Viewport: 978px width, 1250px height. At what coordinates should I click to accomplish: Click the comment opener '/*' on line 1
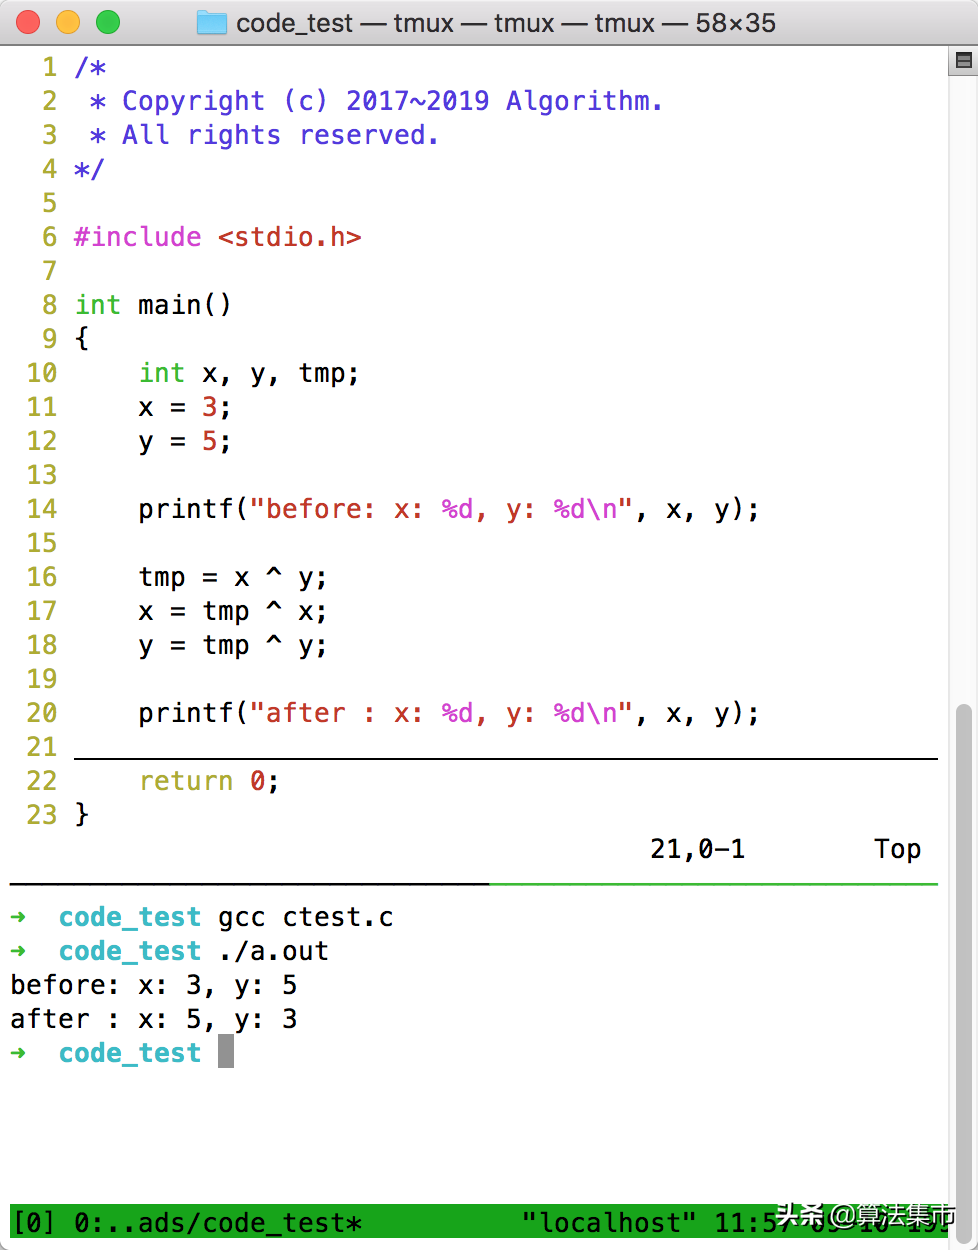coord(90,68)
